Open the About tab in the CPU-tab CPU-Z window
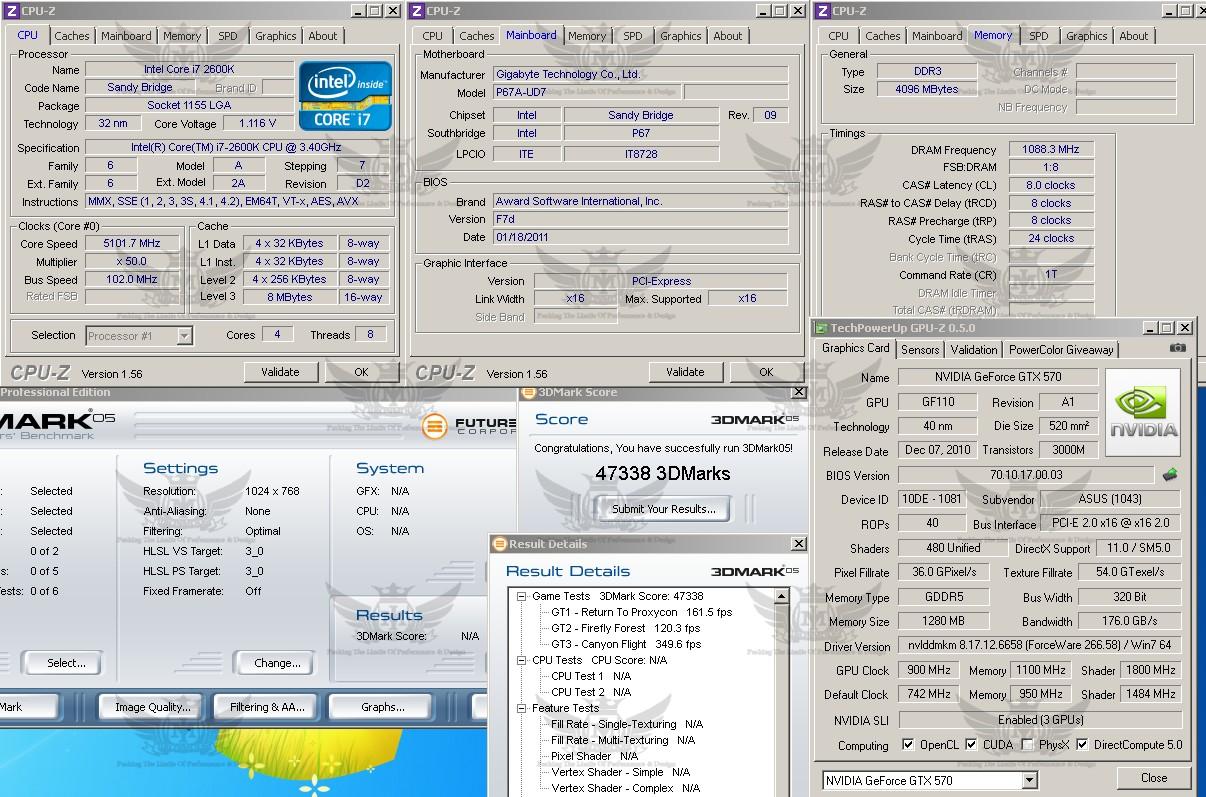This screenshot has width=1206, height=797. pyautogui.click(x=323, y=36)
